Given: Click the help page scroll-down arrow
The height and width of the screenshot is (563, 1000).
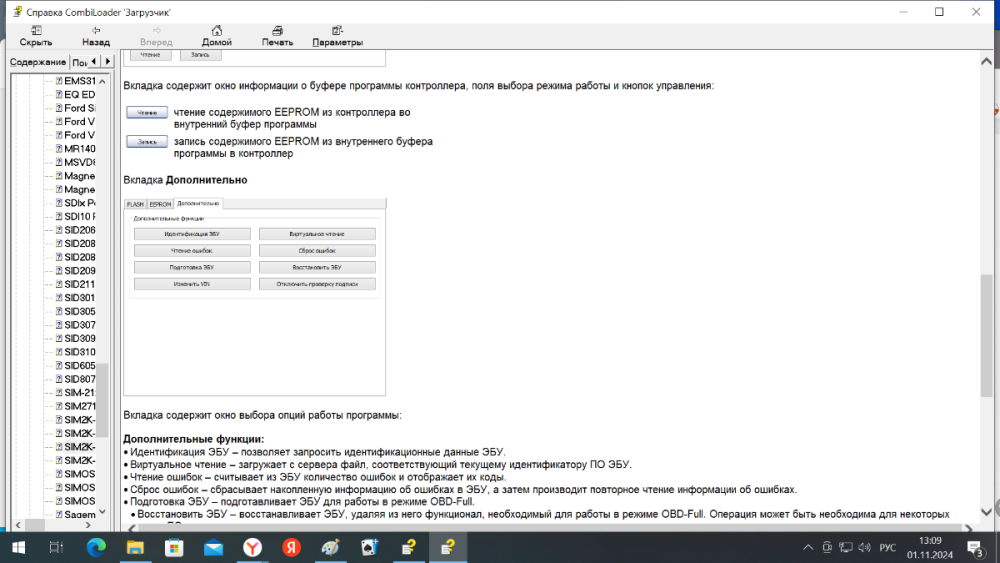Looking at the screenshot, I should pyautogui.click(x=986, y=512).
